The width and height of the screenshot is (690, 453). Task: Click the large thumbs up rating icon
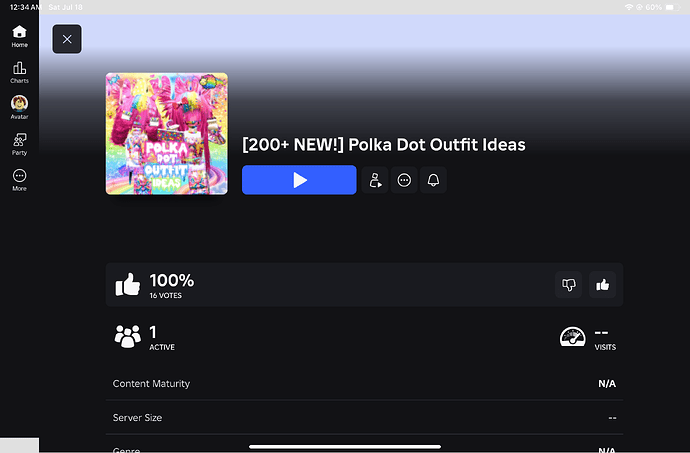click(128, 284)
